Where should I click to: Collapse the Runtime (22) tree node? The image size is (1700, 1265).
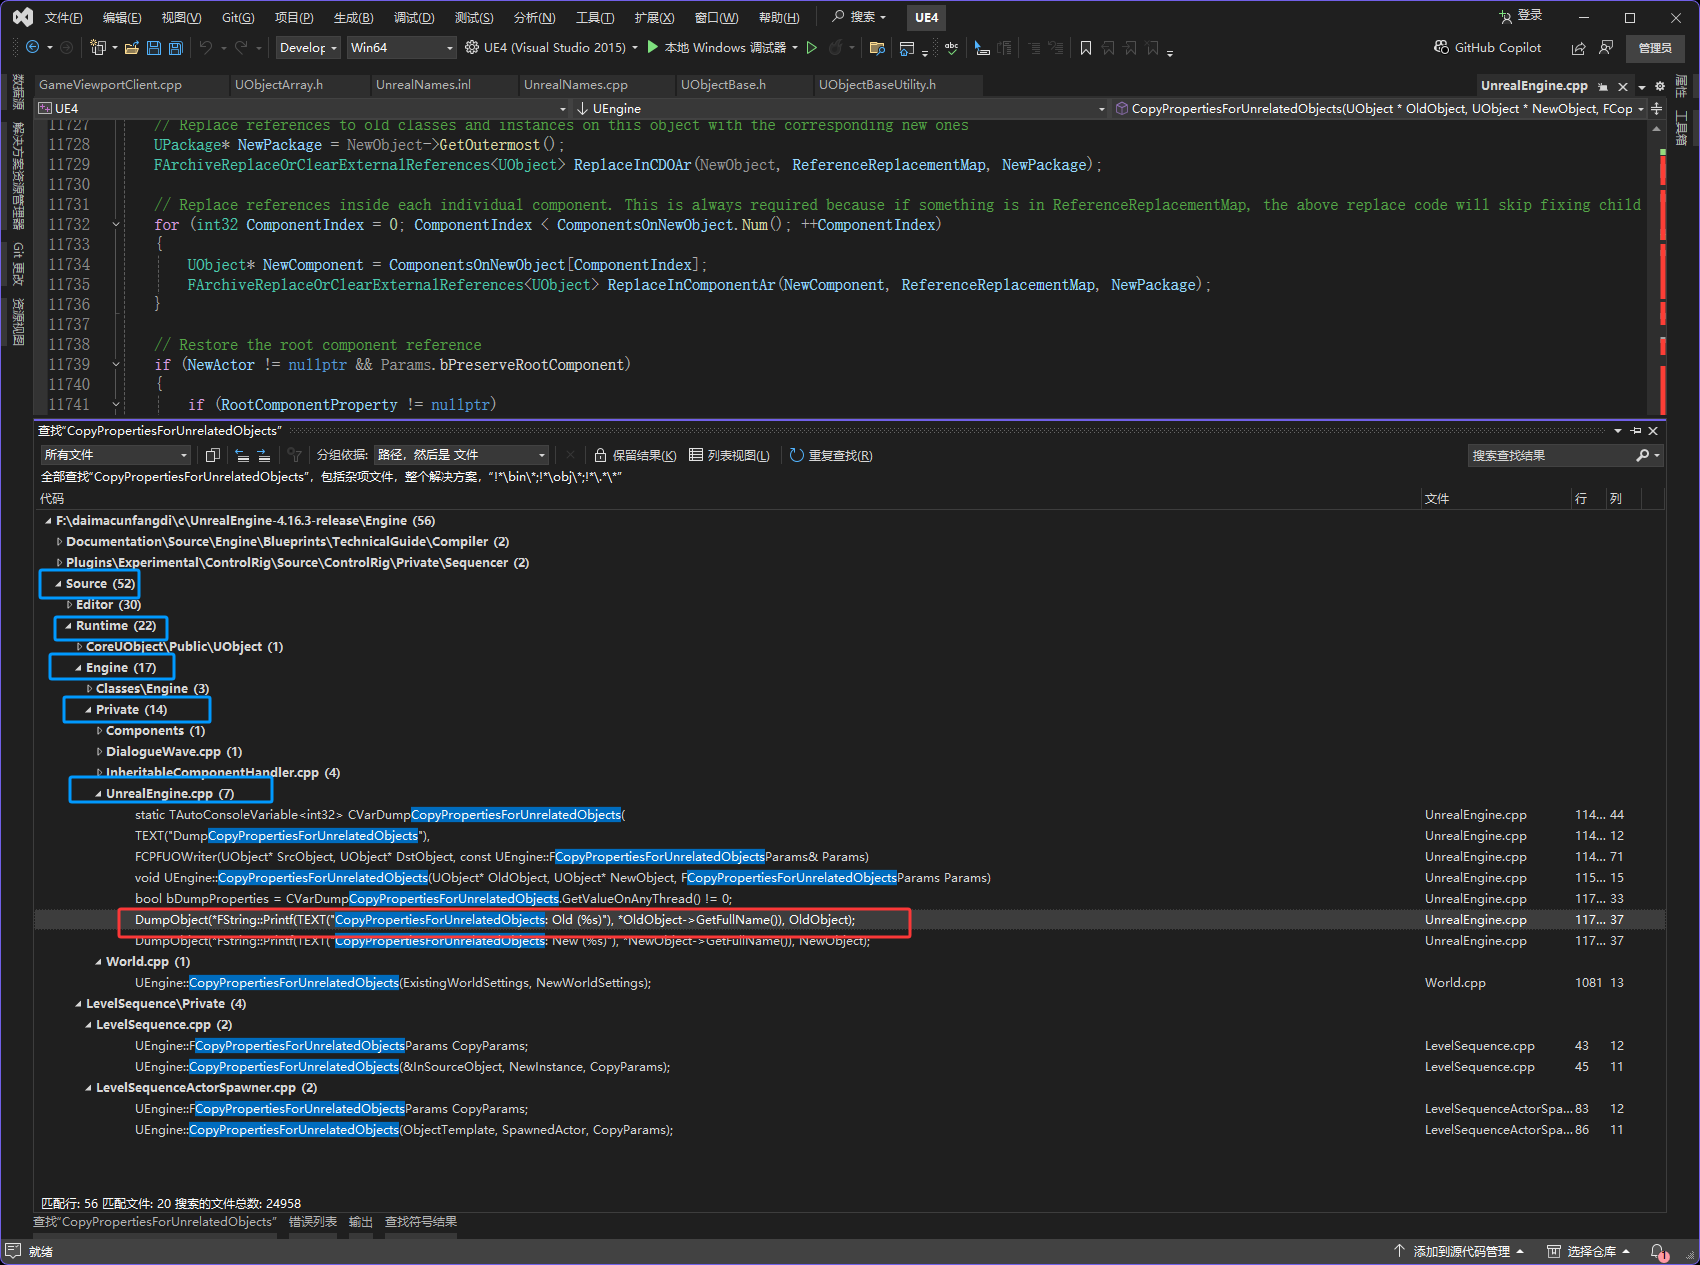(x=68, y=626)
